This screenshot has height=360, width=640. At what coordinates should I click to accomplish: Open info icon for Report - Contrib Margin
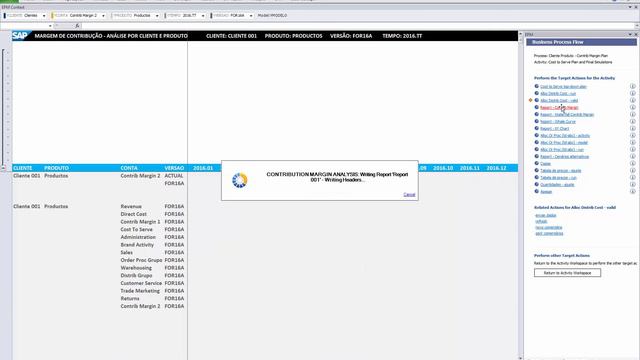(x=632, y=107)
